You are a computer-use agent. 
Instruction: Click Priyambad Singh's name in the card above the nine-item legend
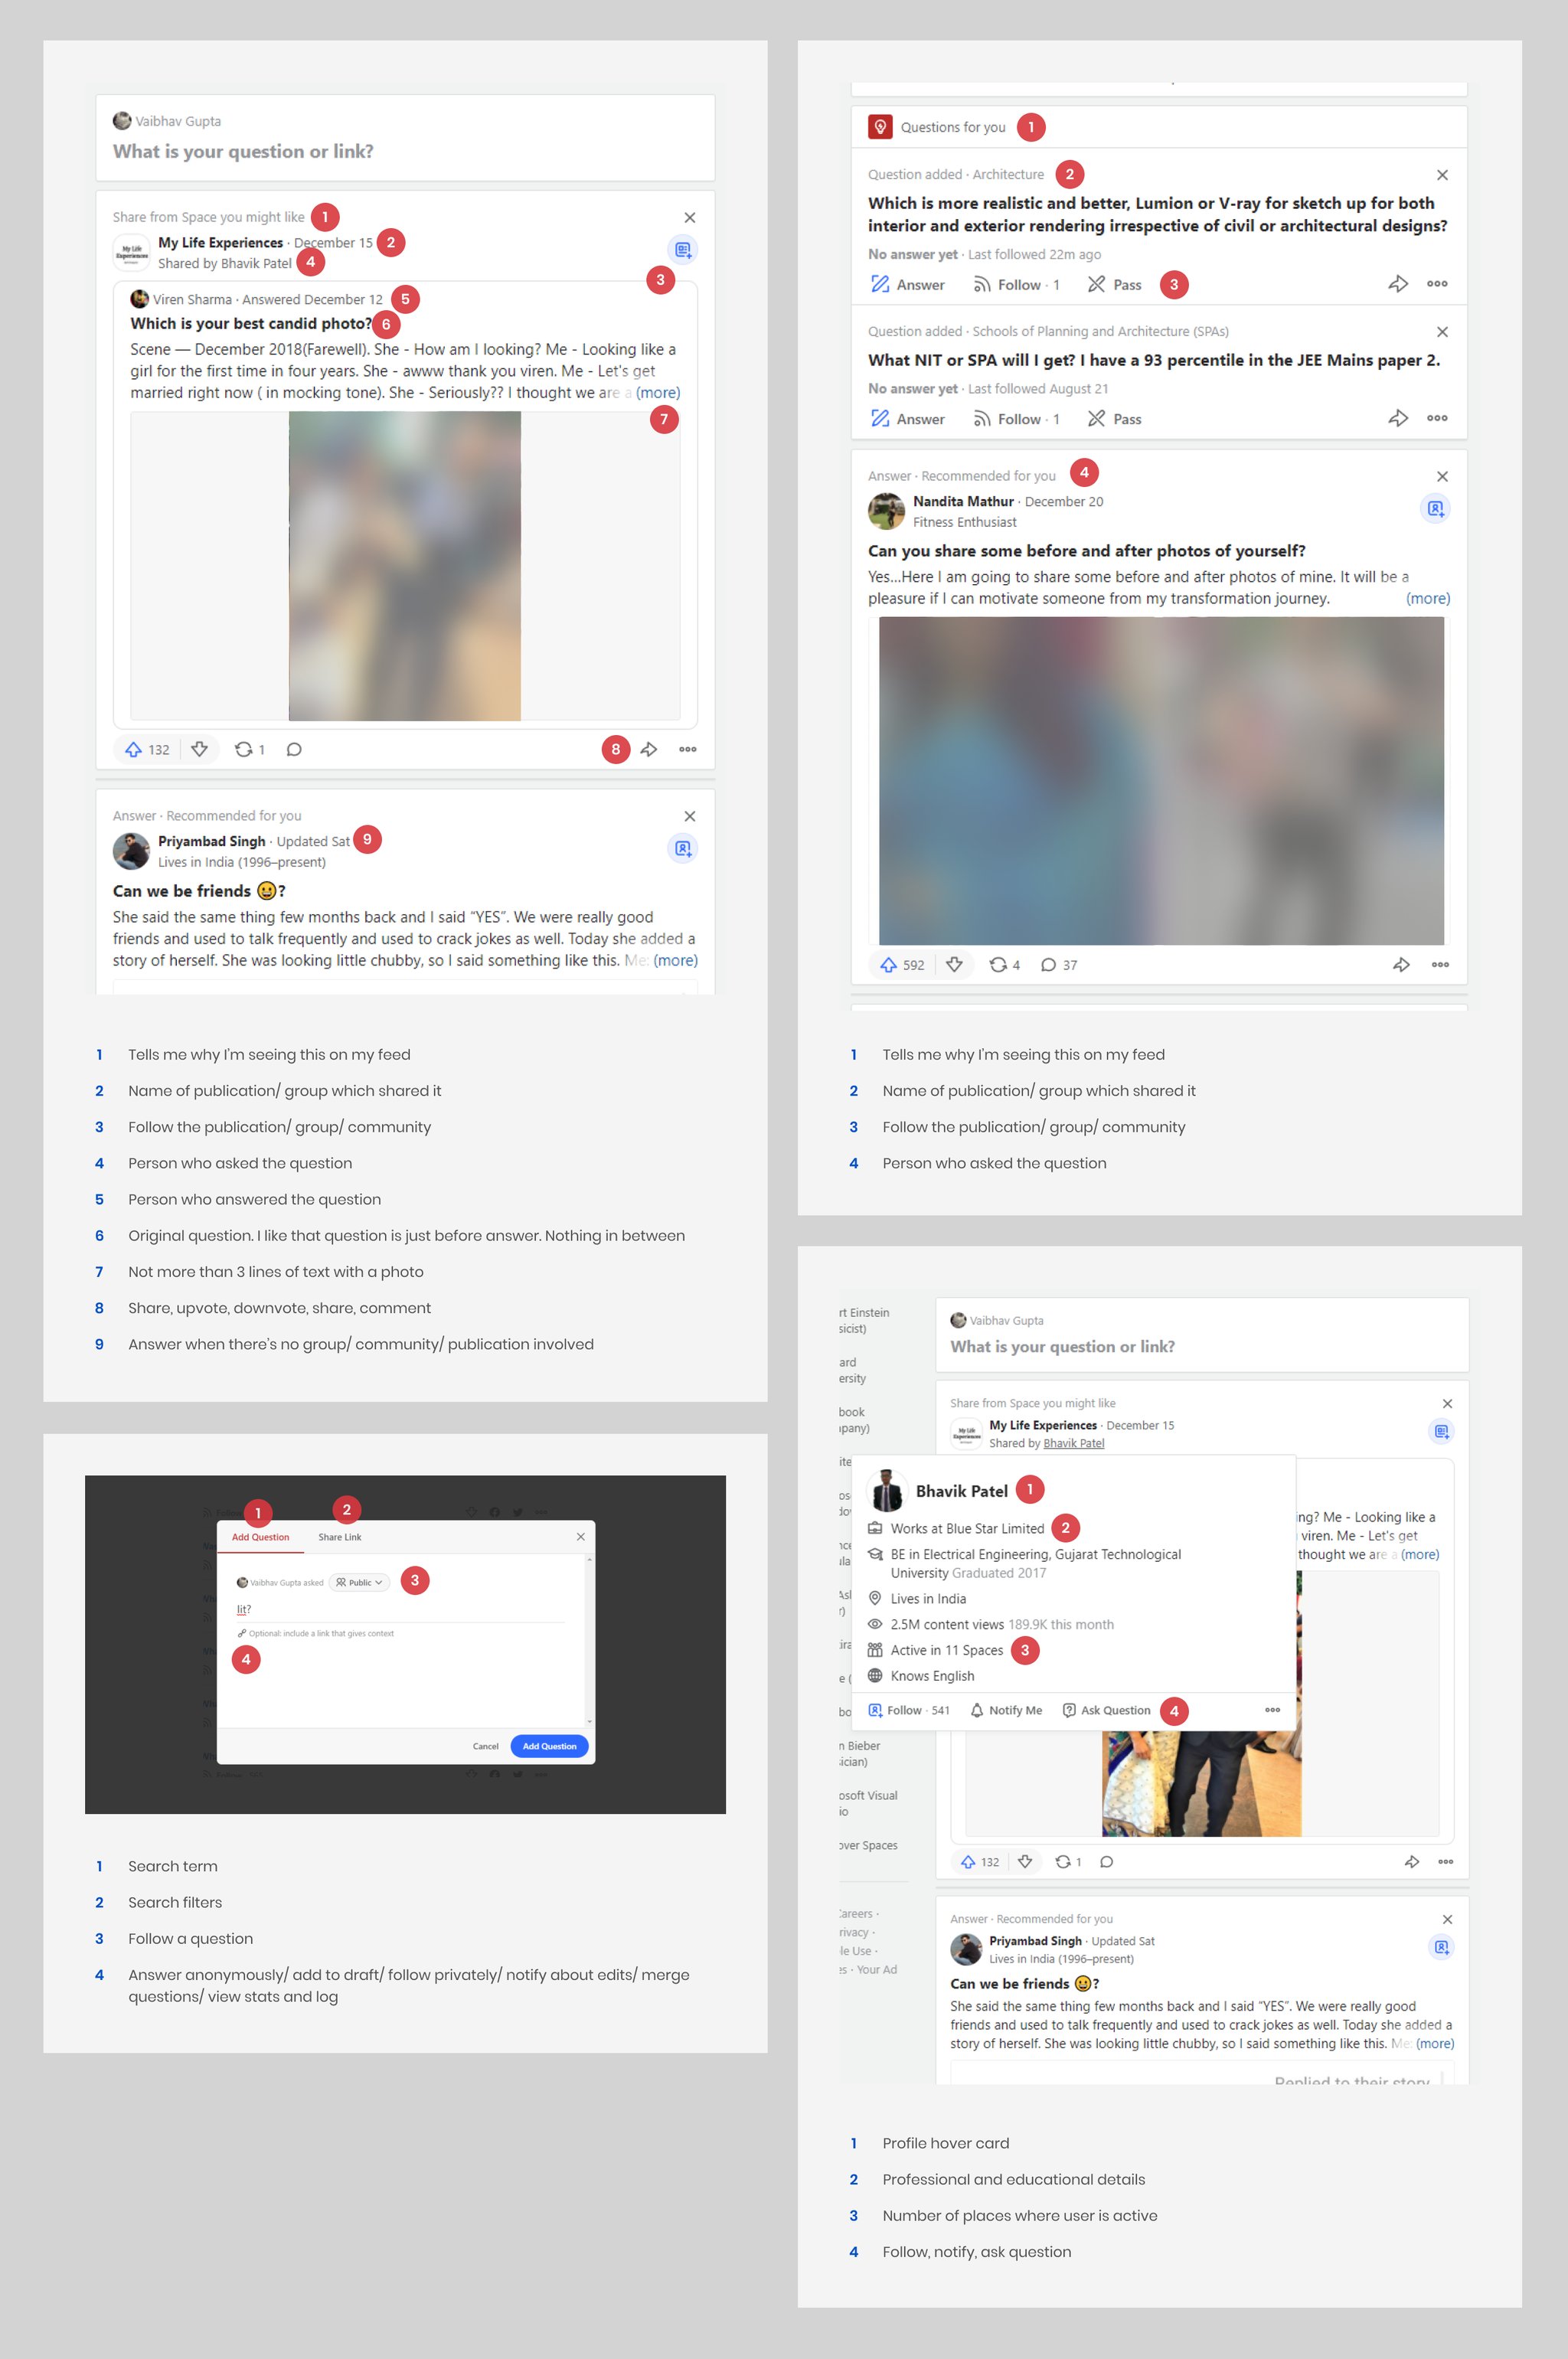tap(212, 841)
